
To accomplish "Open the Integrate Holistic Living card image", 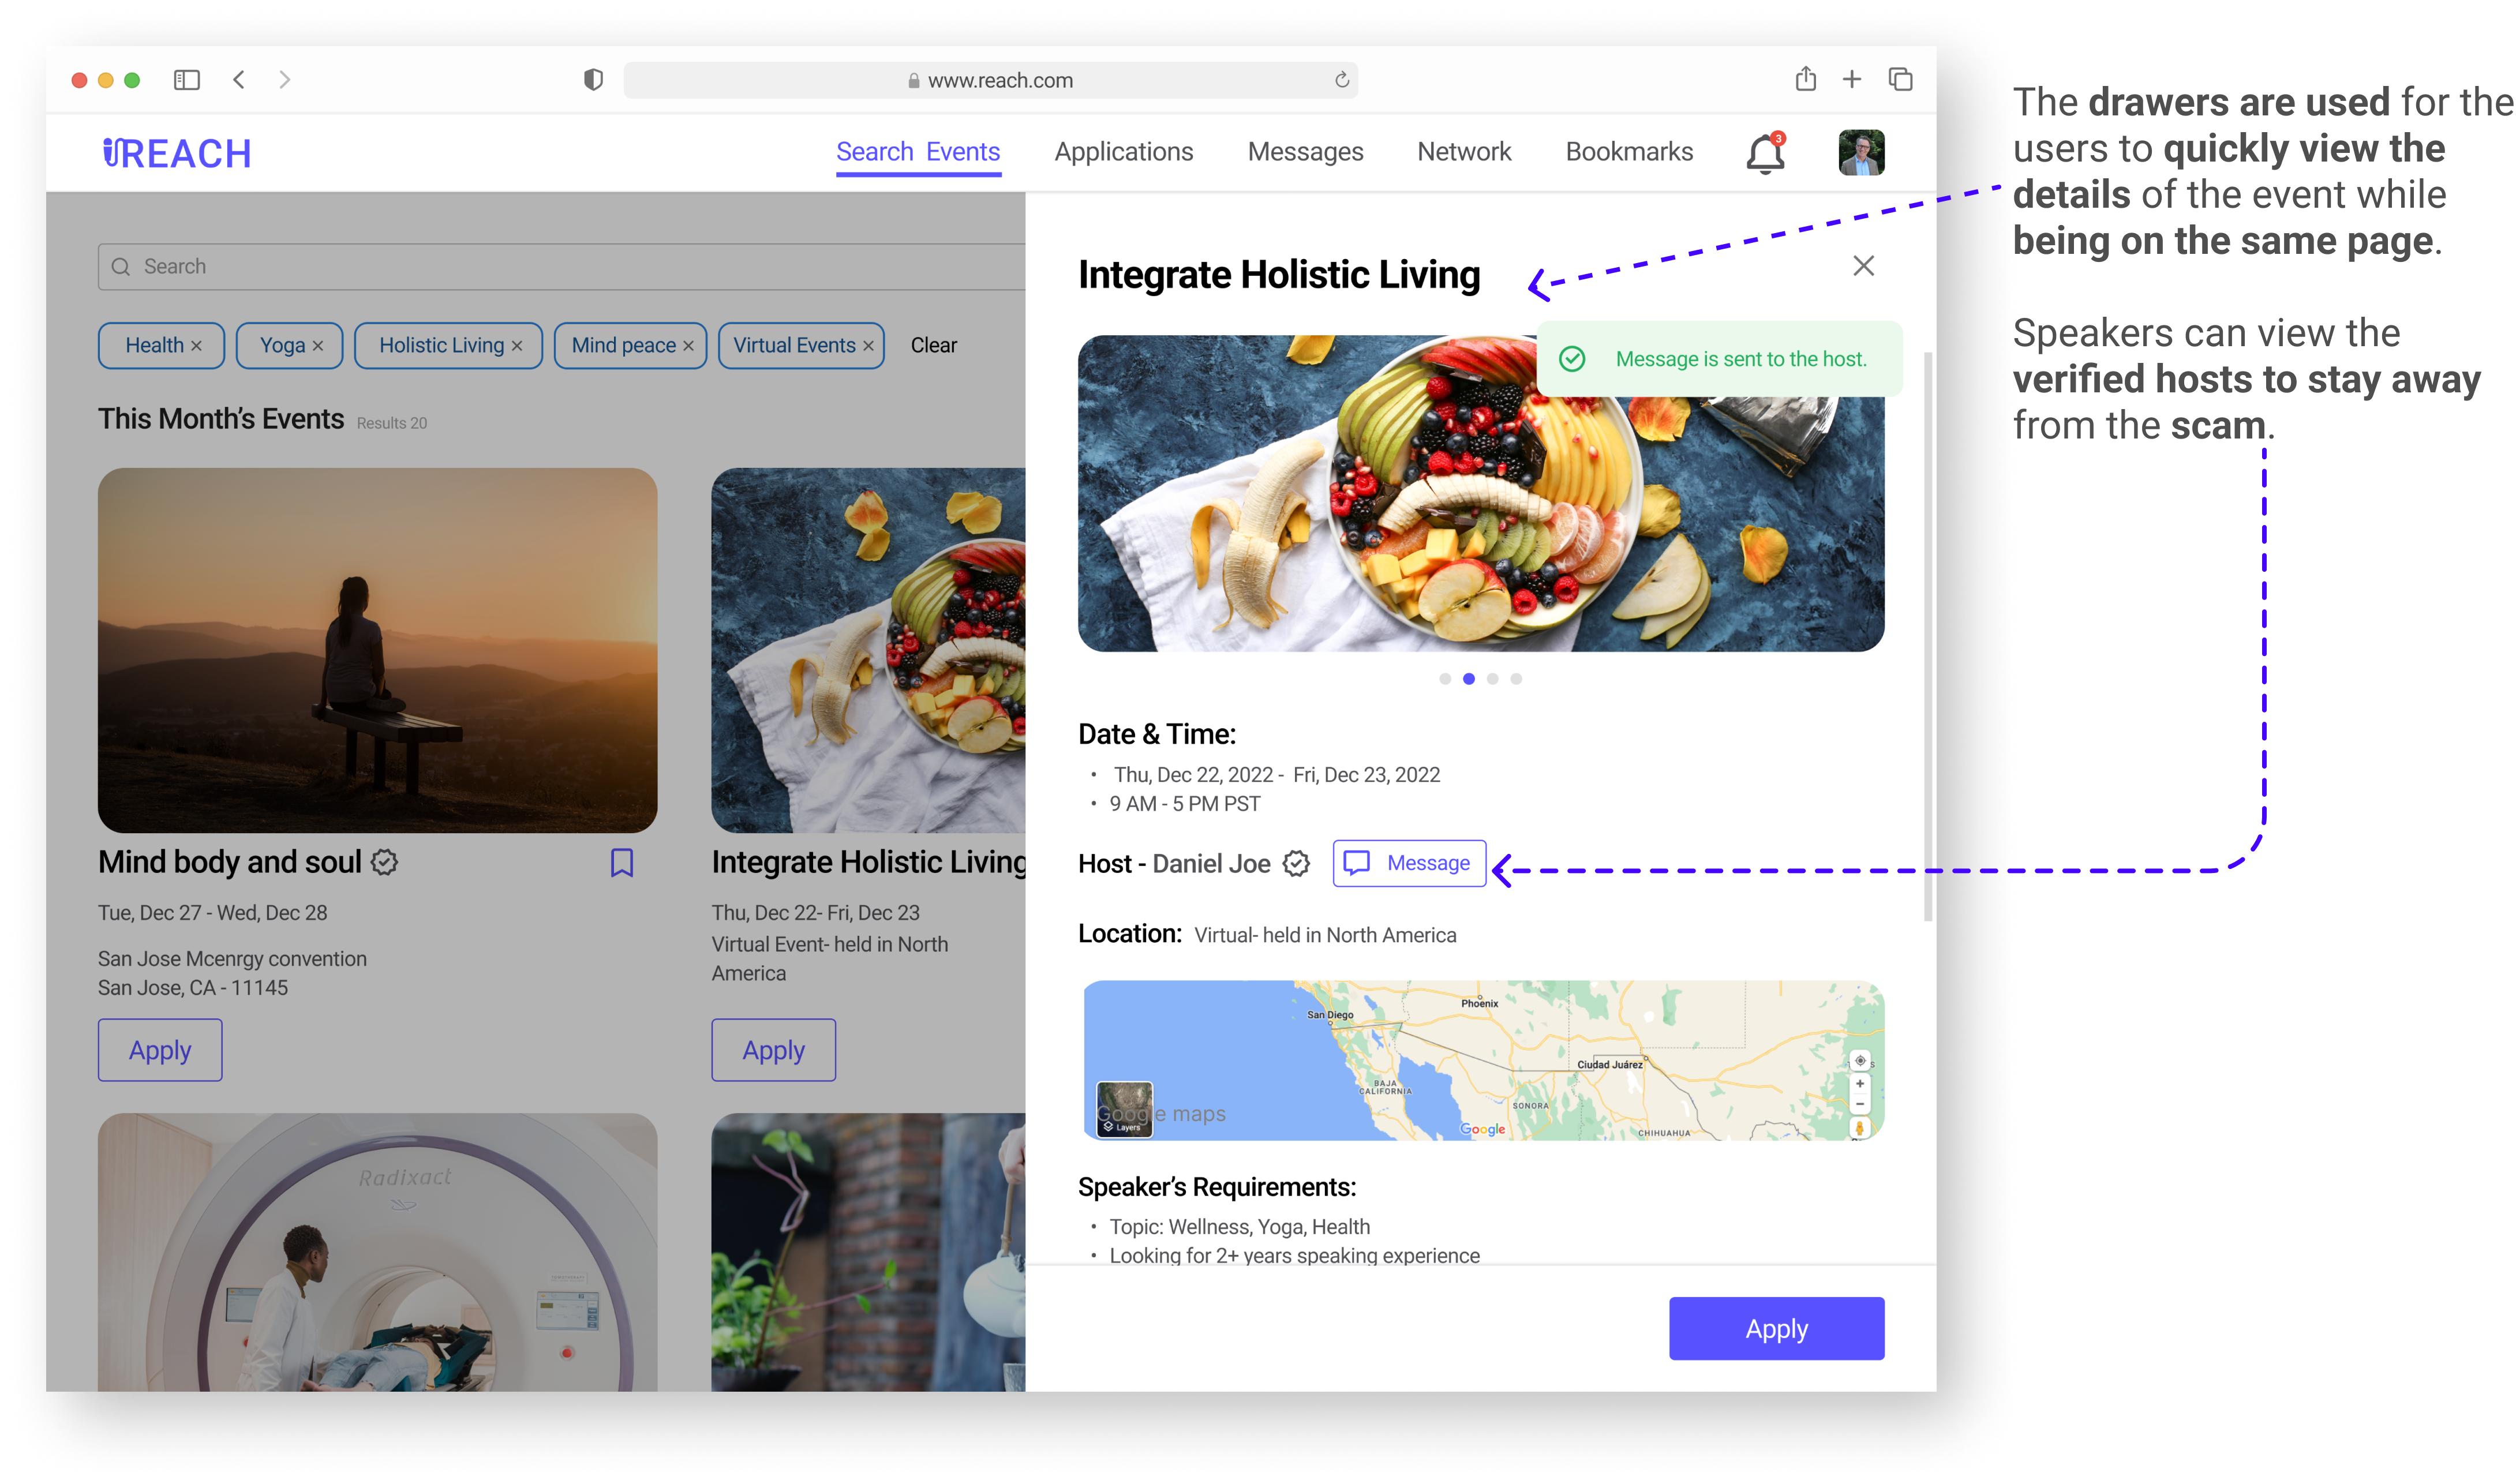I will click(868, 650).
